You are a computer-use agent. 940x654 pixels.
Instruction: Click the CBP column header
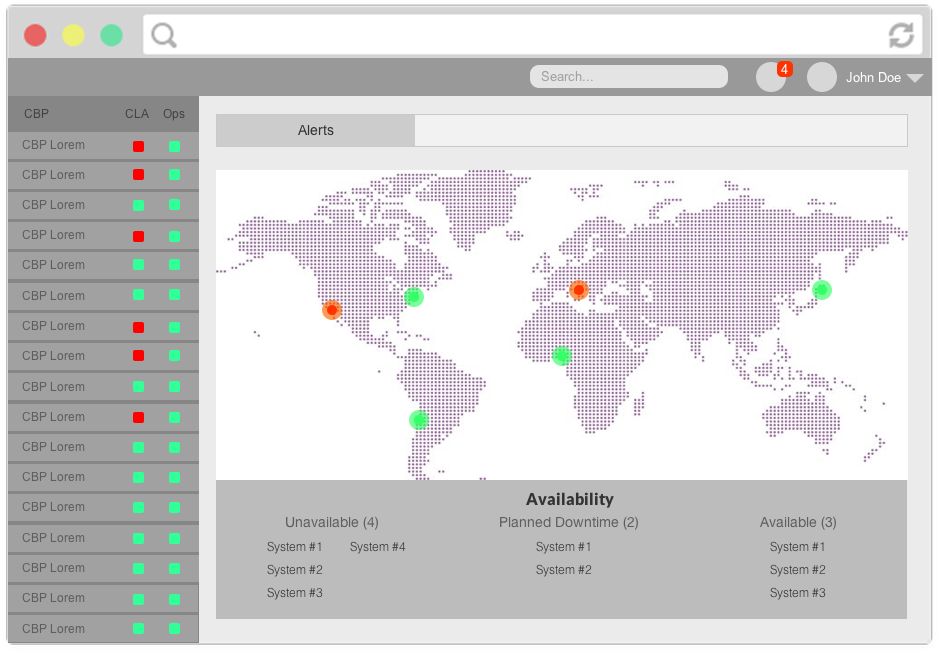[37, 114]
